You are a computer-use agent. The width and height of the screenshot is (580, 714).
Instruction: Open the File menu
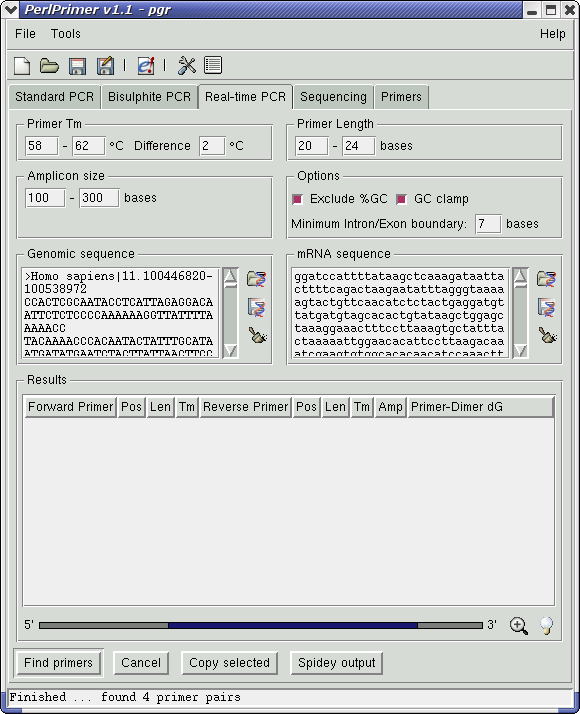25,34
